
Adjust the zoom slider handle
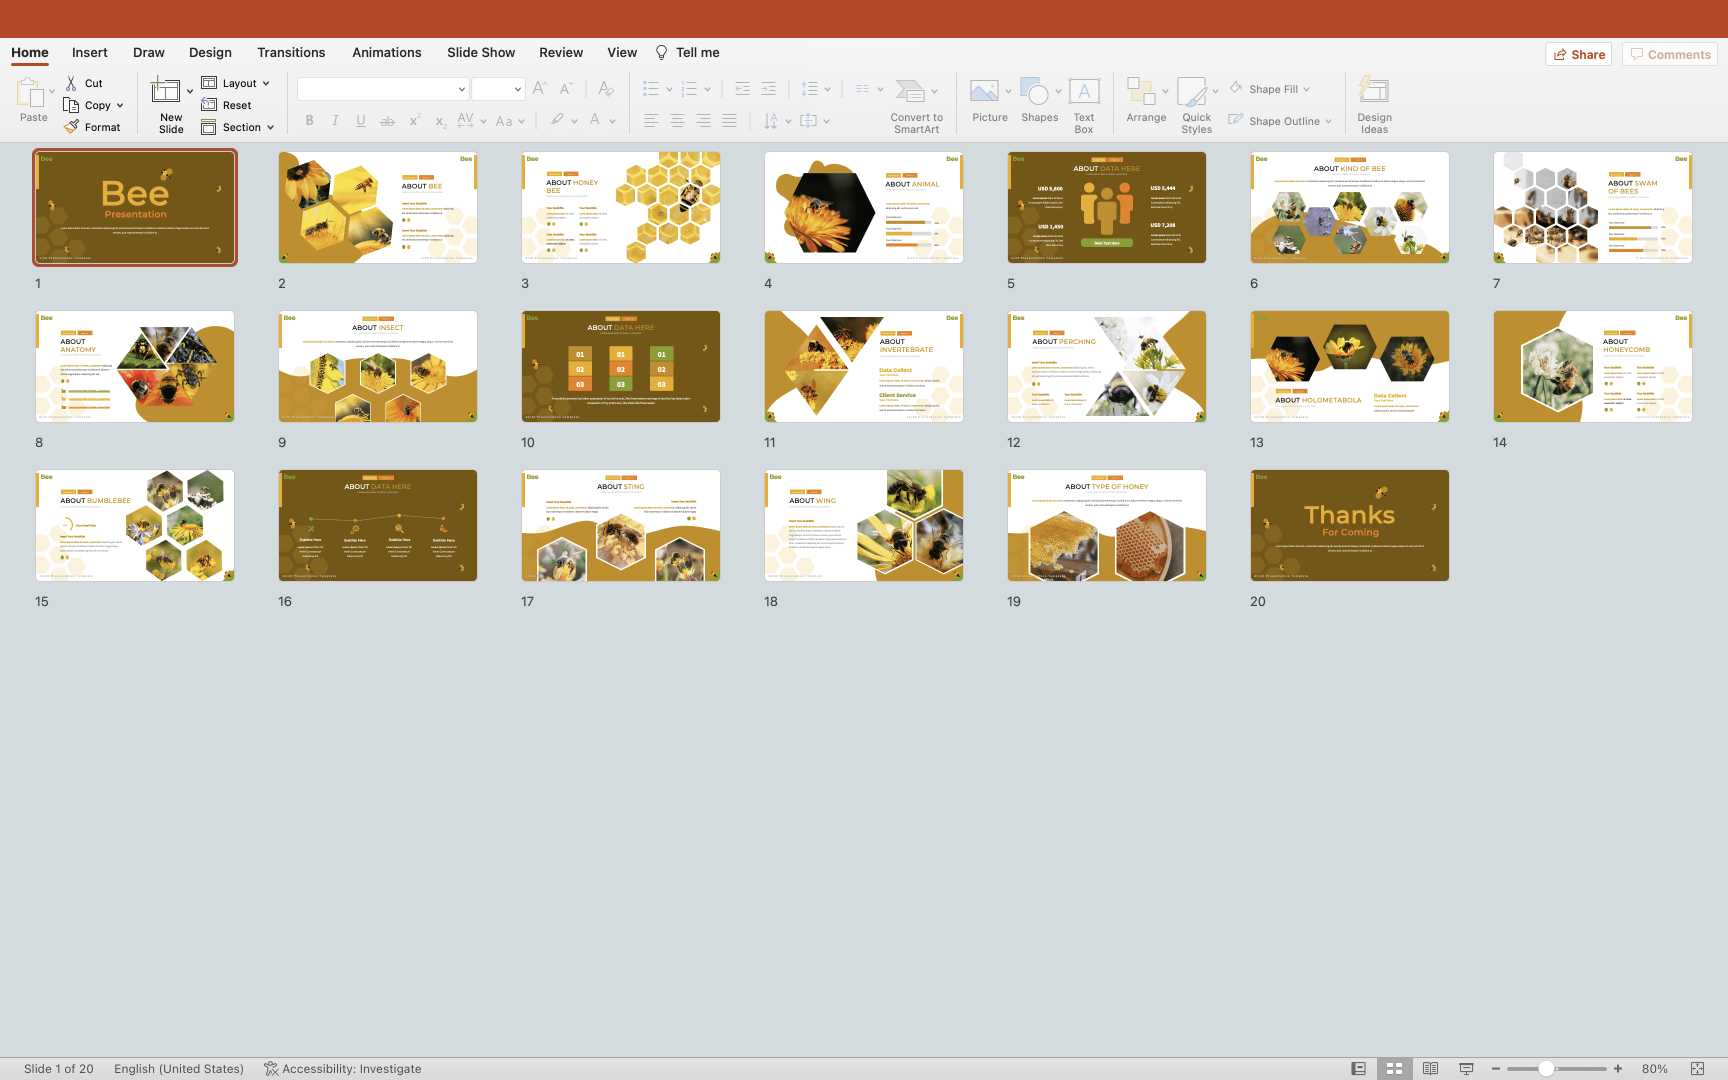(x=1546, y=1068)
